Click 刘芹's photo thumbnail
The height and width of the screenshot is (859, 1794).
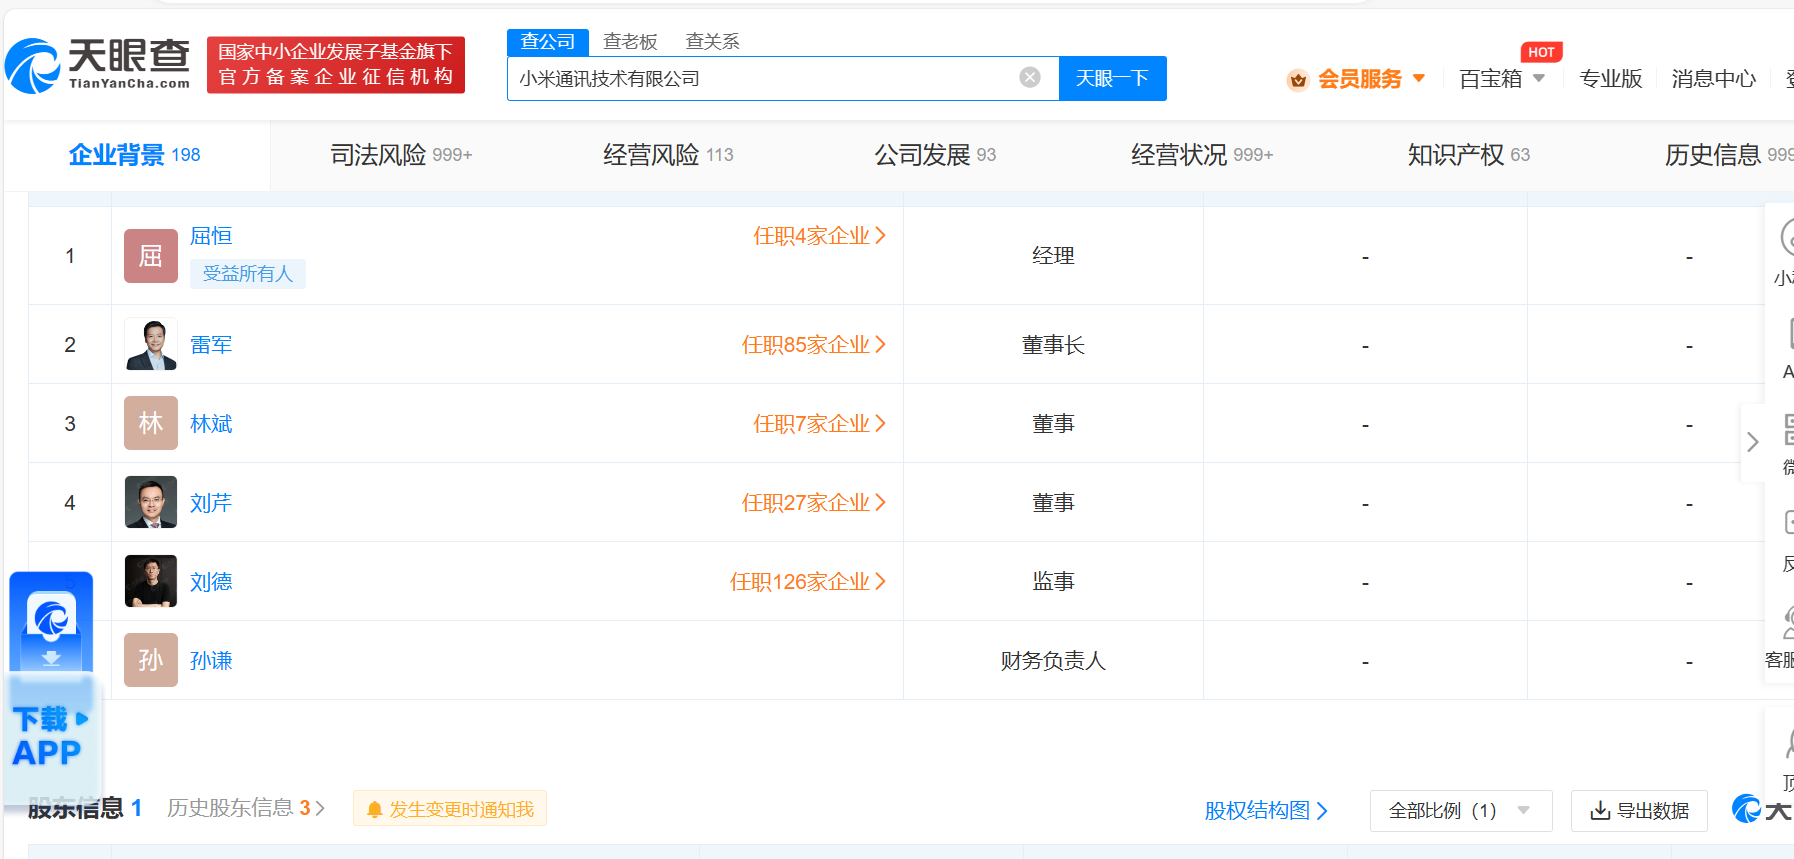[x=151, y=502]
